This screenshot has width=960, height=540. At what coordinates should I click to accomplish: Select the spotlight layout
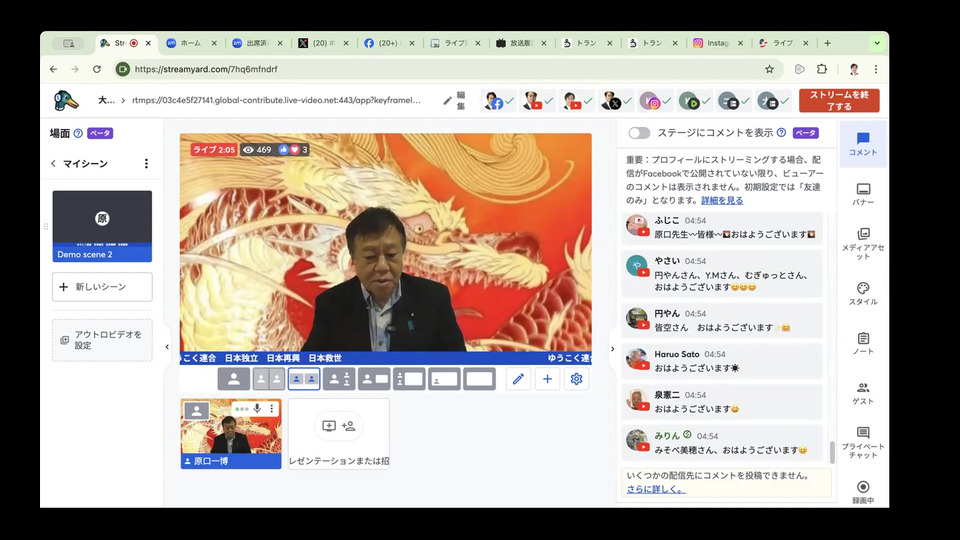(x=339, y=379)
